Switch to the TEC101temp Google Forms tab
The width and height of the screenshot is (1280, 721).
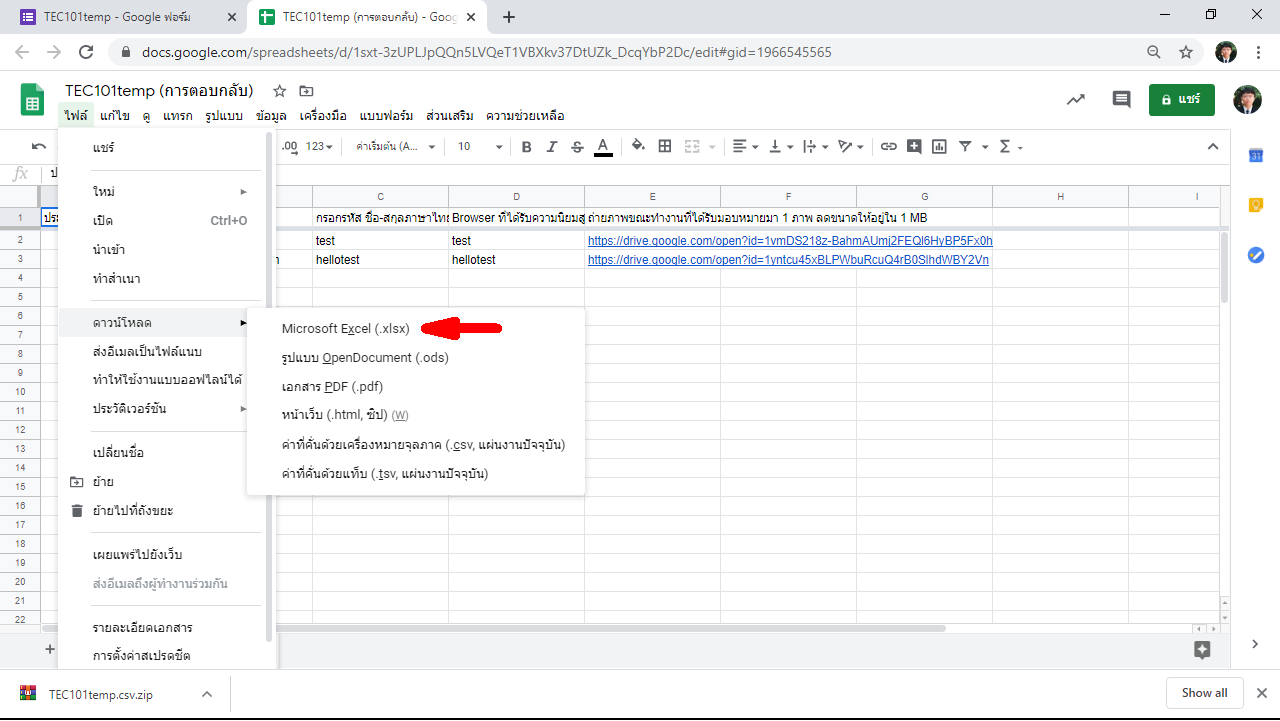[x=124, y=17]
